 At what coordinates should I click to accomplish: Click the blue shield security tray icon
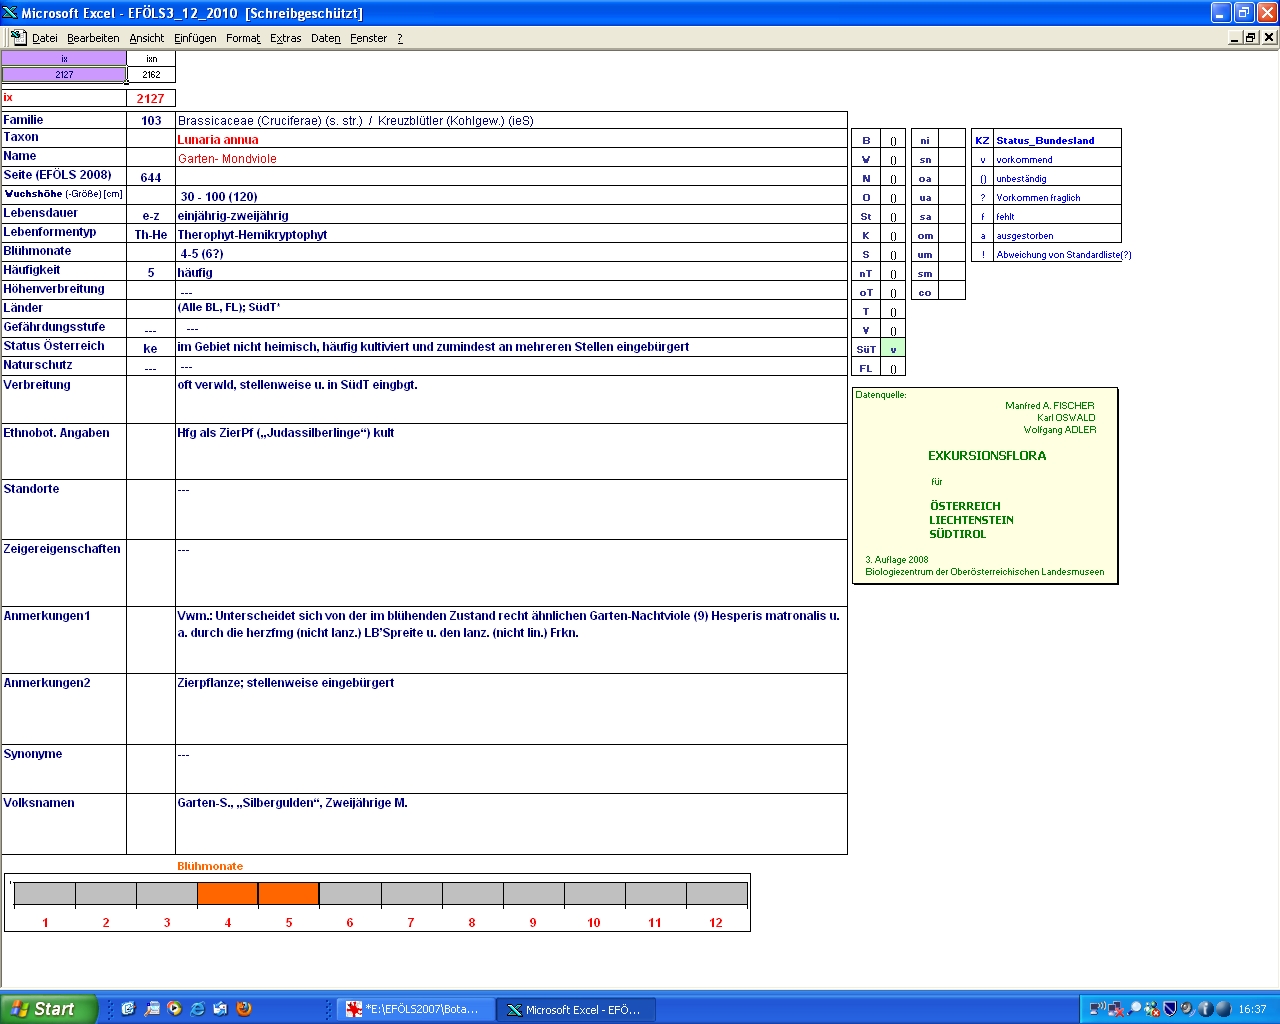(x=1169, y=1009)
